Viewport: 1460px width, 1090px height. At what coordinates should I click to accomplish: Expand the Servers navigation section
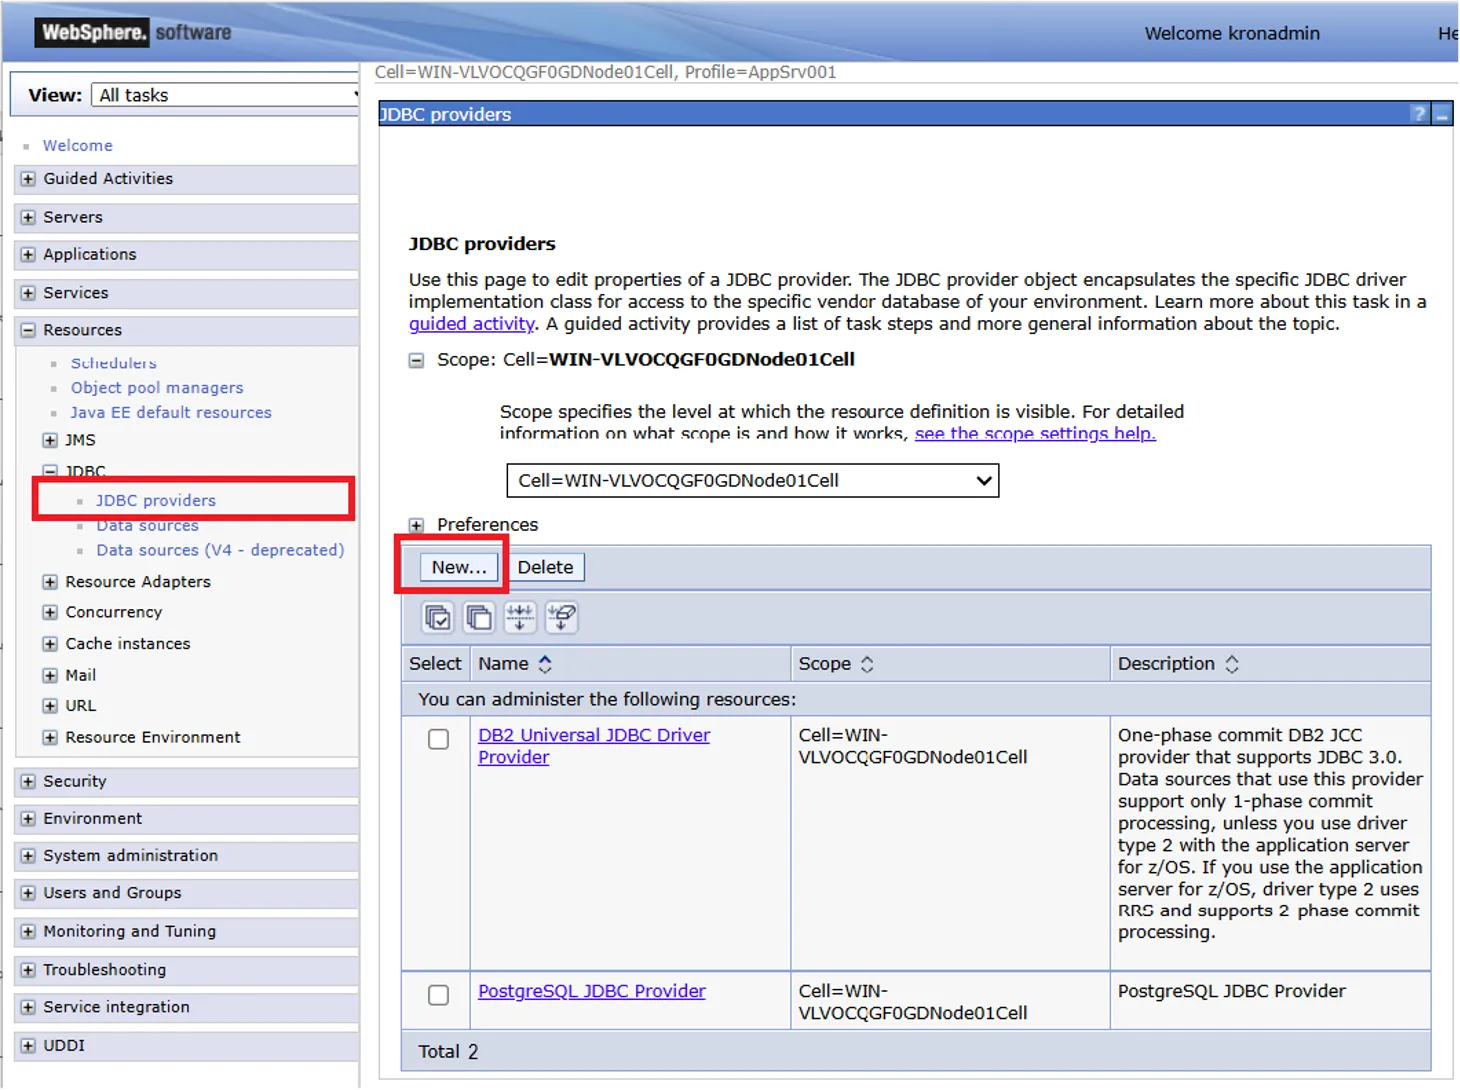(28, 217)
